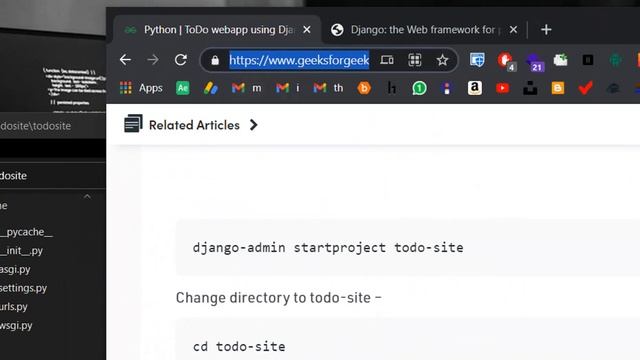This screenshot has height=360, width=640.
Task: Click the Related Articles heading
Action: pyautogui.click(x=194, y=125)
